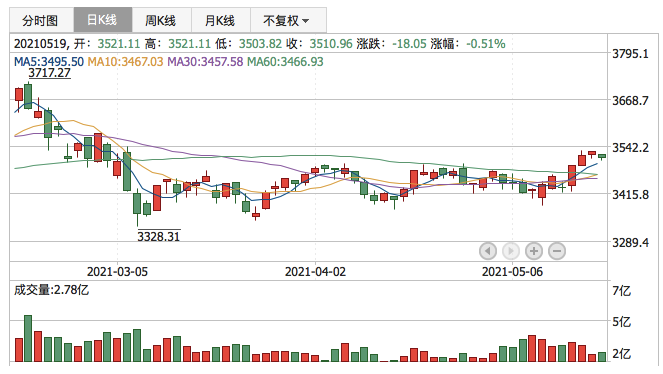
Task: Click the 20210519 date in header
Action: click(40, 44)
